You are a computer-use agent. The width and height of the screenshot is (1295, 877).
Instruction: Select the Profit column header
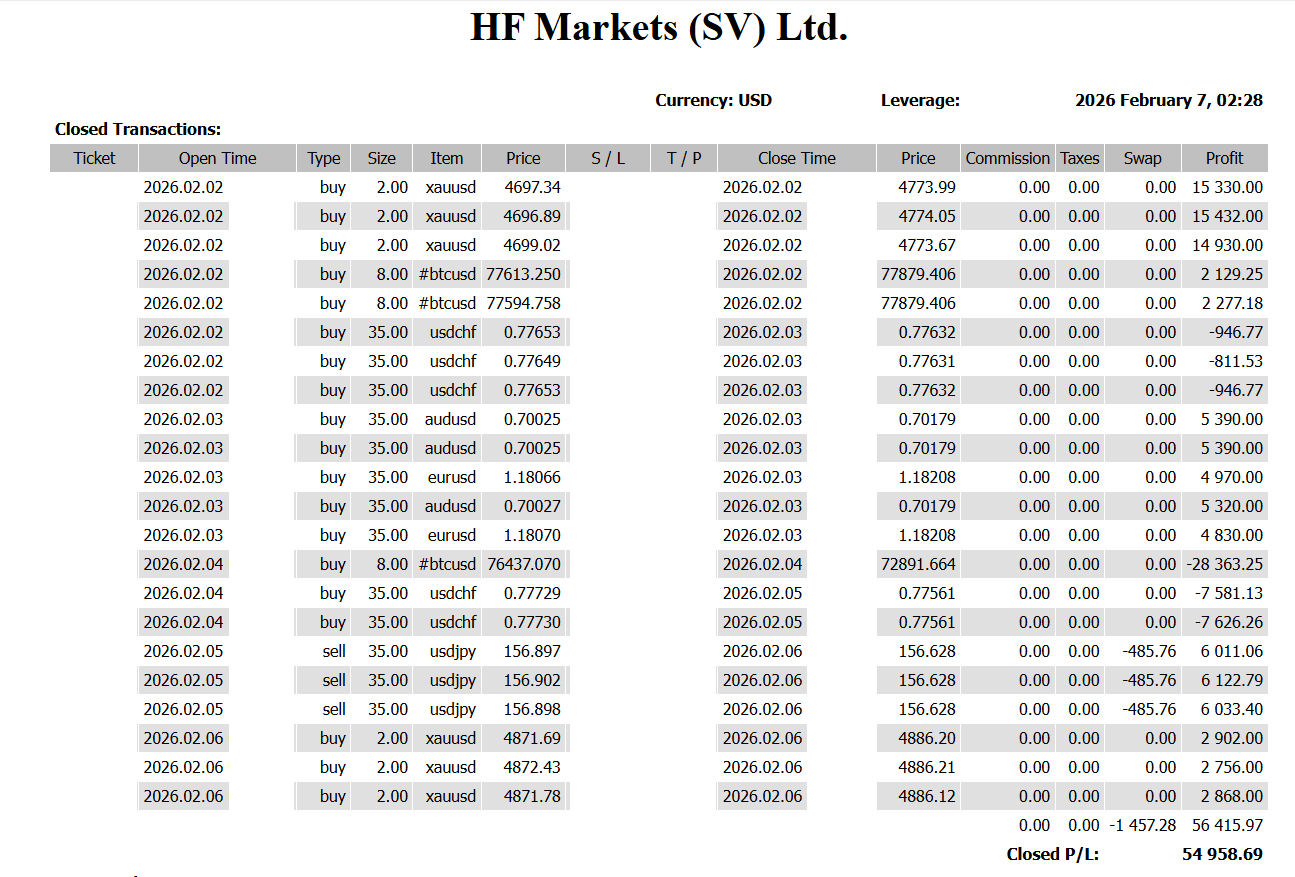[1224, 158]
